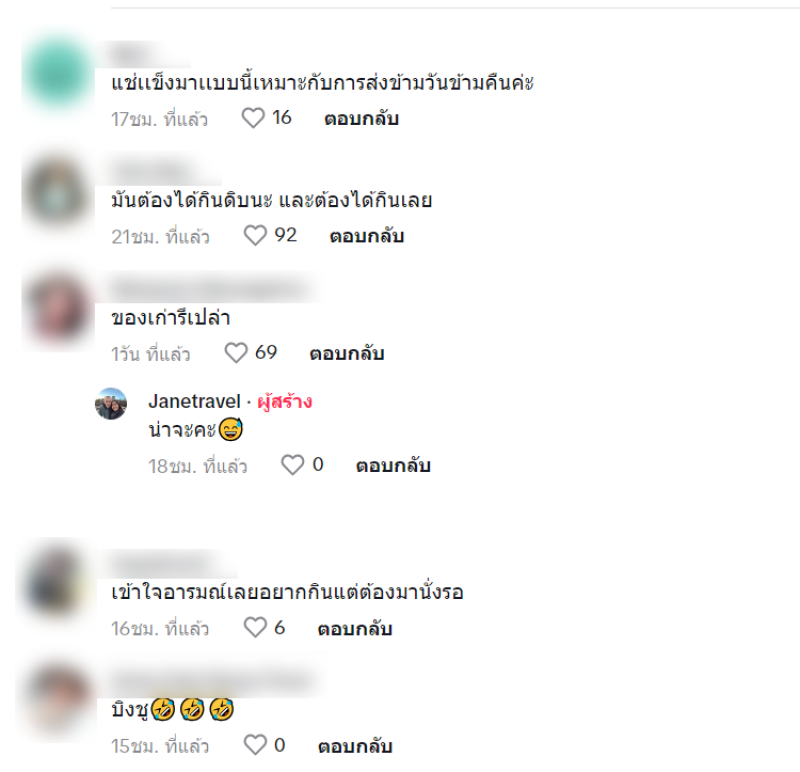Viewport: 800px width, 772px height.
Task: Open avatar of the บิงซู commenter
Action: pyautogui.click(x=58, y=699)
